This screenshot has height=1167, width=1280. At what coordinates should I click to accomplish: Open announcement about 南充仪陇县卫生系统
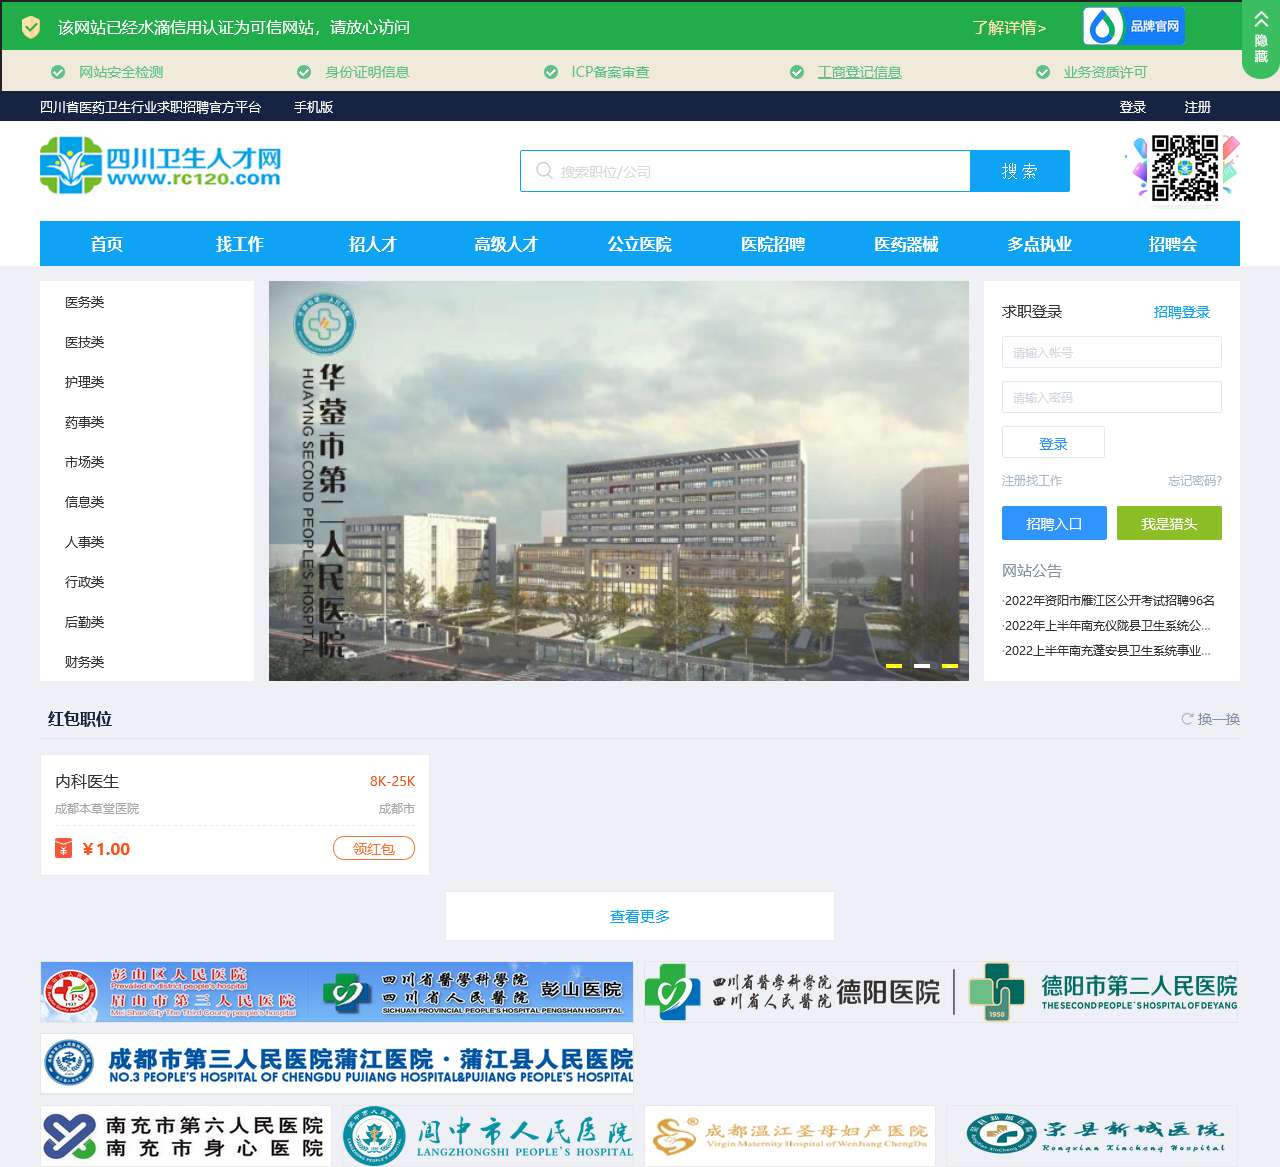[x=1106, y=626]
